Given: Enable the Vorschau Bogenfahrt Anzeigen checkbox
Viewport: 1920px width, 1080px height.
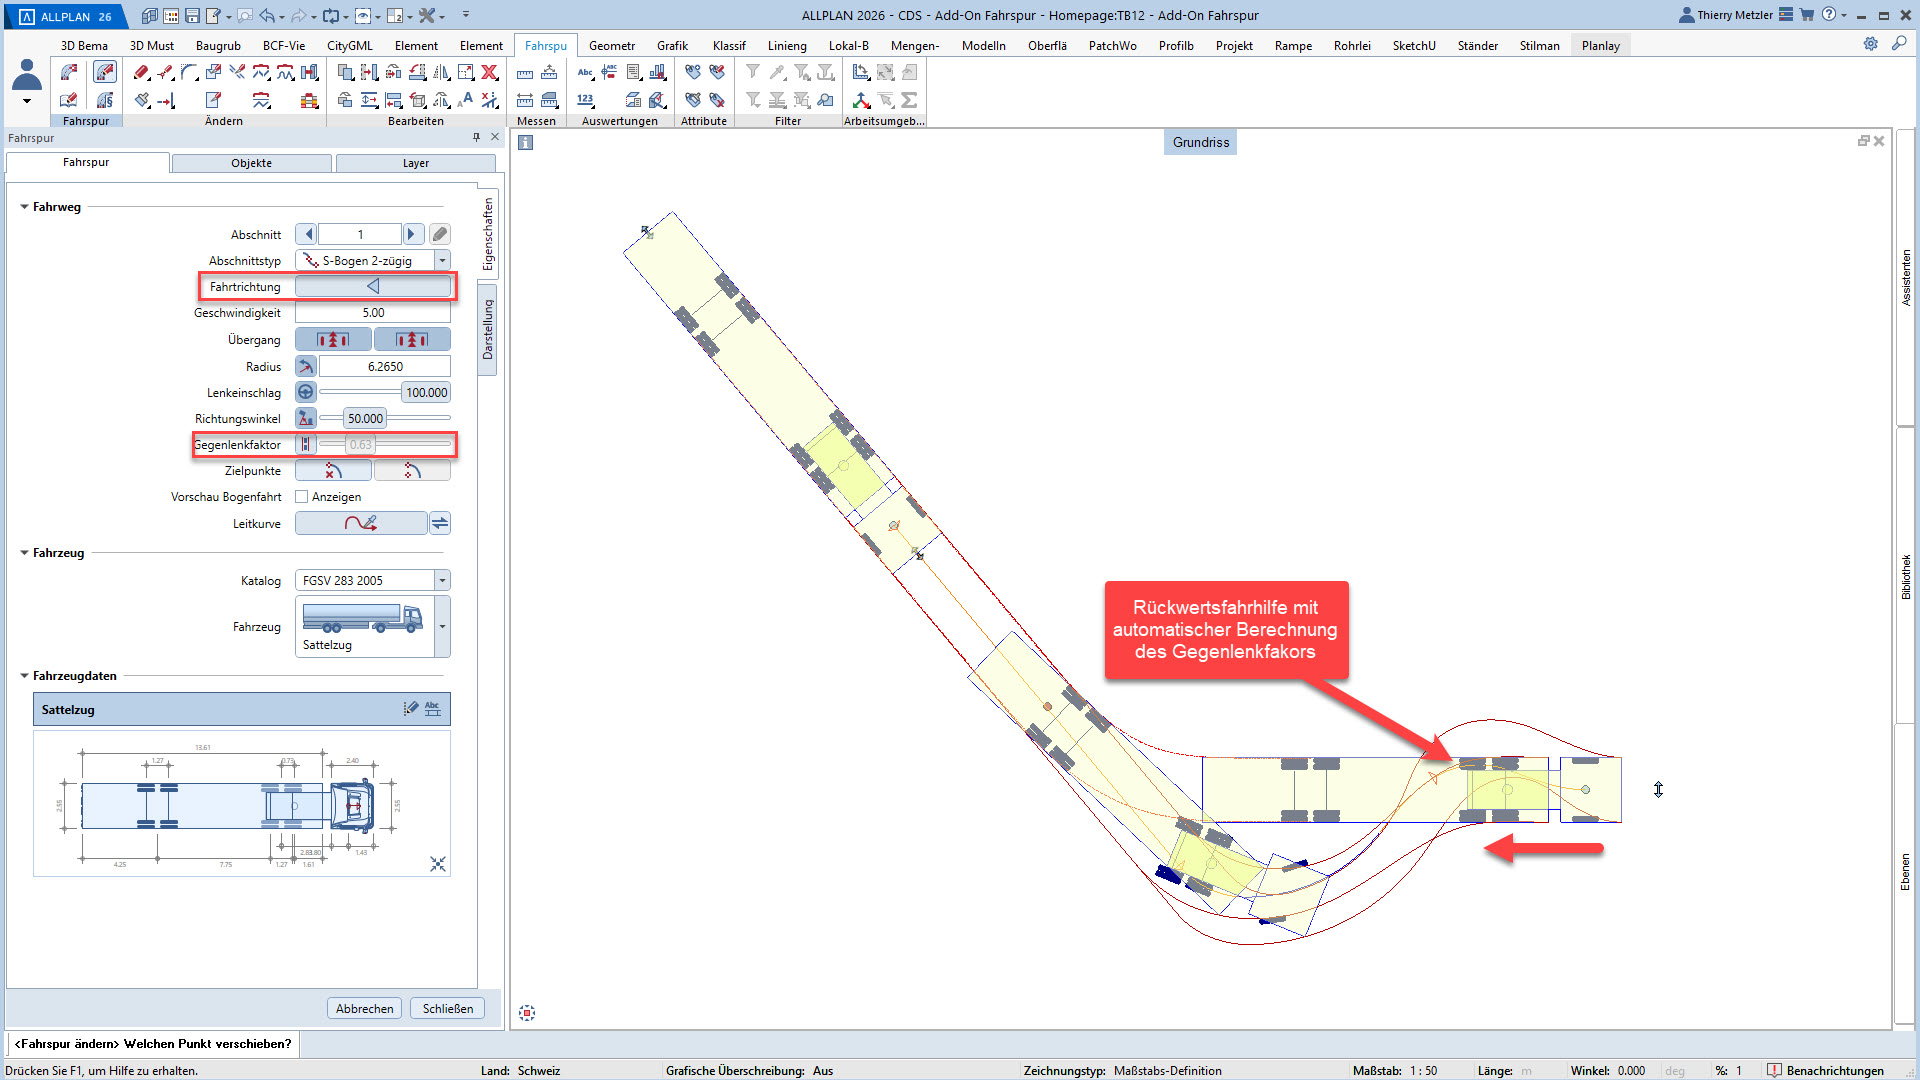Looking at the screenshot, I should (x=302, y=497).
